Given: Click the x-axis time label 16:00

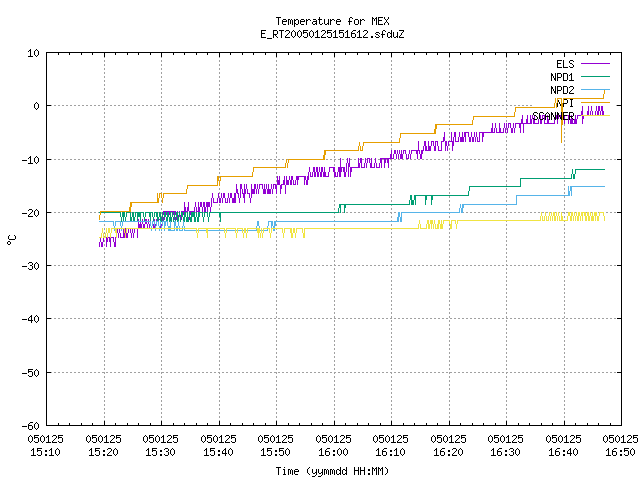Looking at the screenshot, I should point(334,452).
